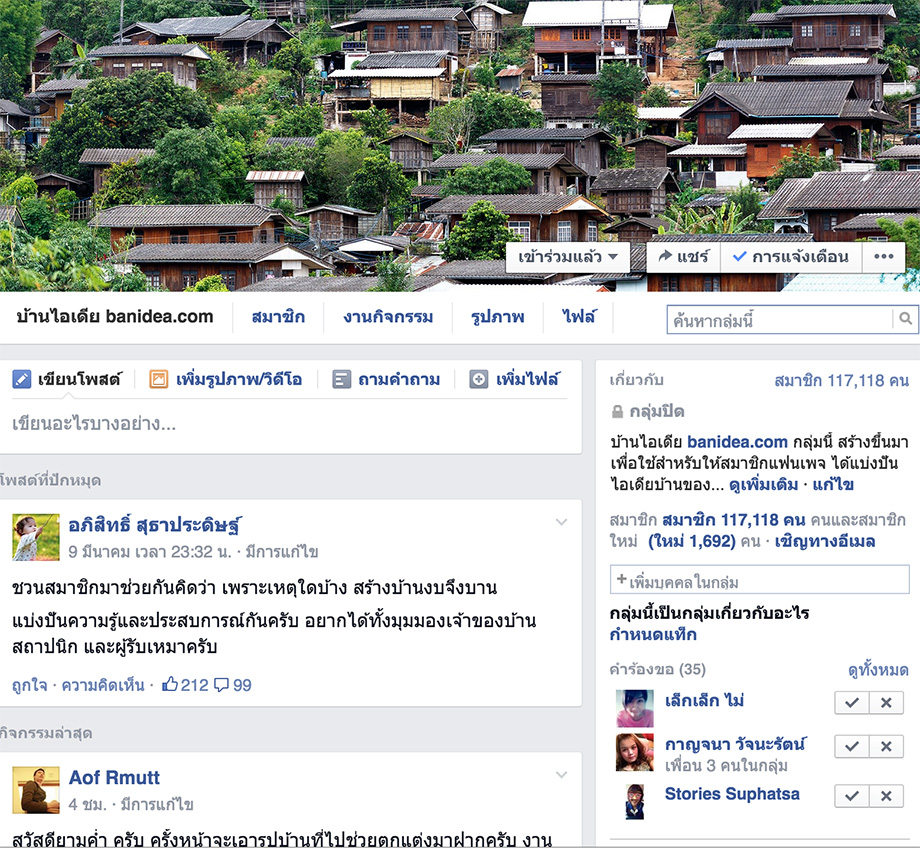Image resolution: width=920 pixels, height=848 pixels.
Task: Click the 99 comments bubble icon
Action: point(221,685)
